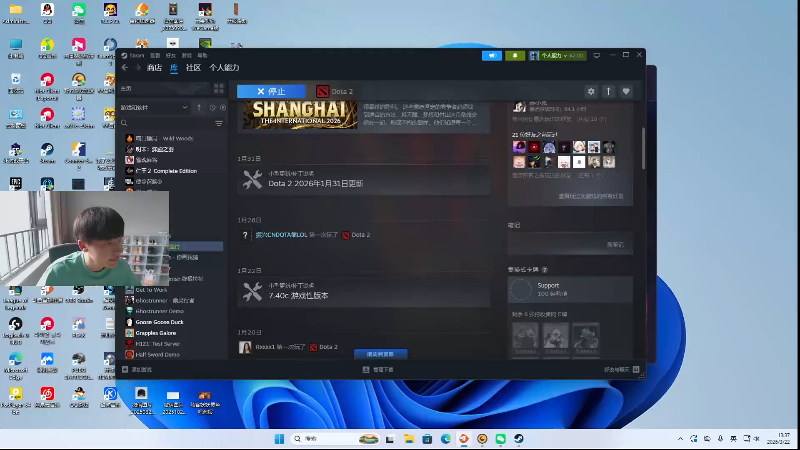Select Goose Goose Duck in library
The width and height of the screenshot is (800, 450).
(159, 322)
